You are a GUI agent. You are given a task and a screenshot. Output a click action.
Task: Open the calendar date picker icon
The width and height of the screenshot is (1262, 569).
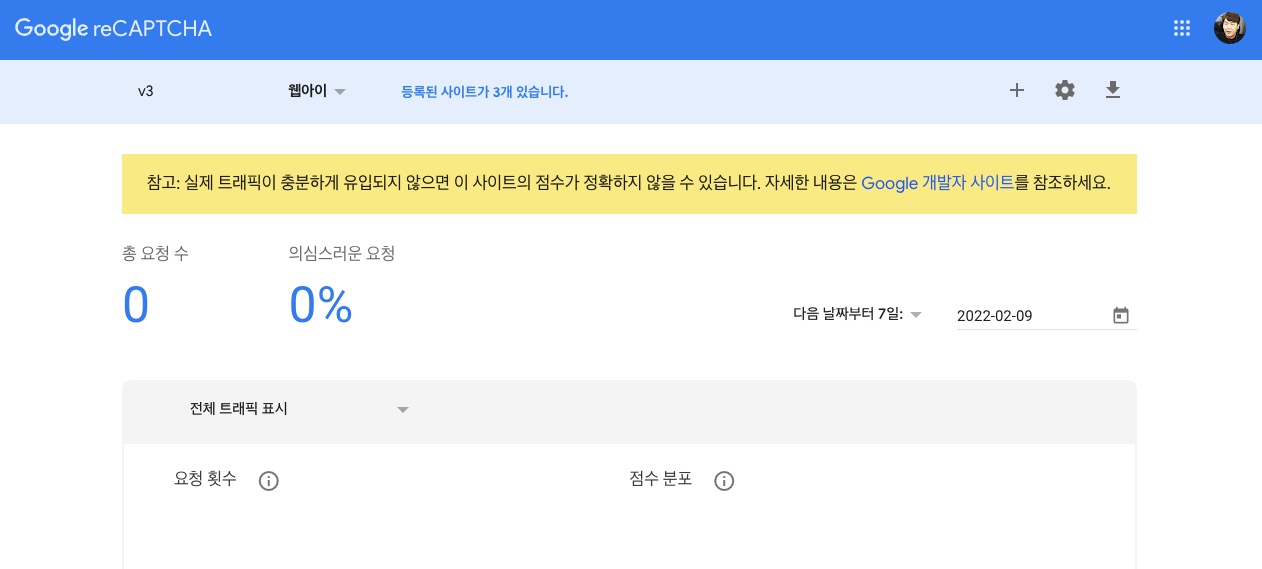[x=1121, y=316]
